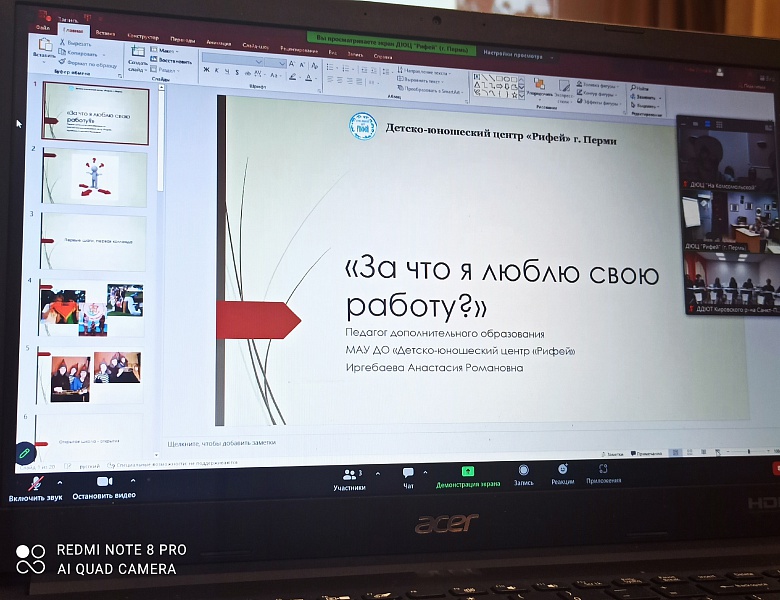Image resolution: width=780 pixels, height=600 pixels.
Task: Switch to the Анимация ribbon tab
Action: tap(218, 43)
